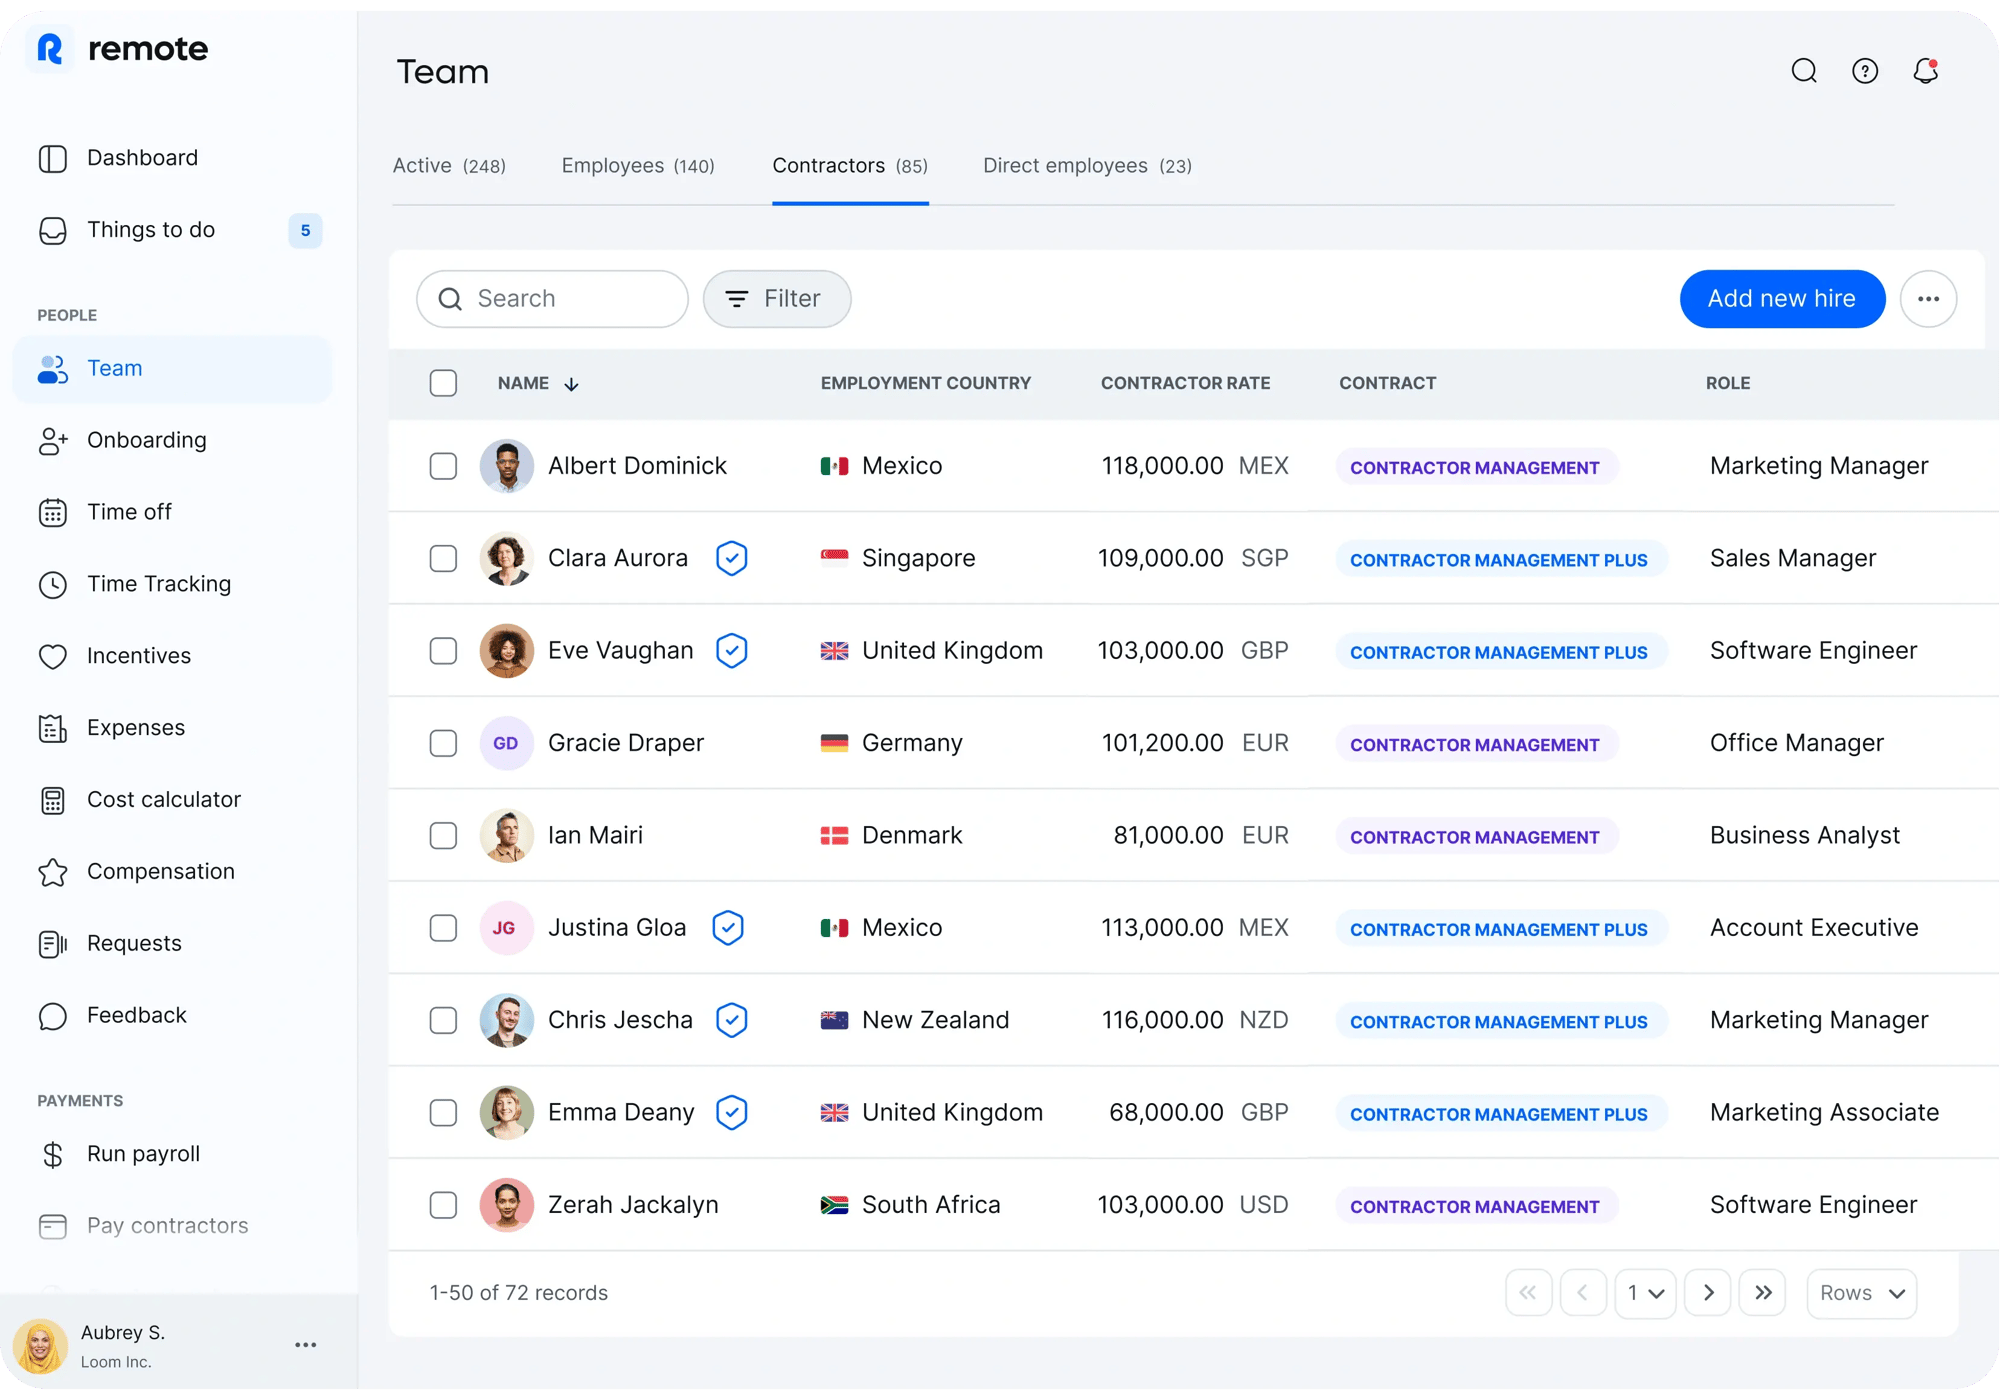Open three-dot menu beside Add new hire

click(x=1928, y=299)
